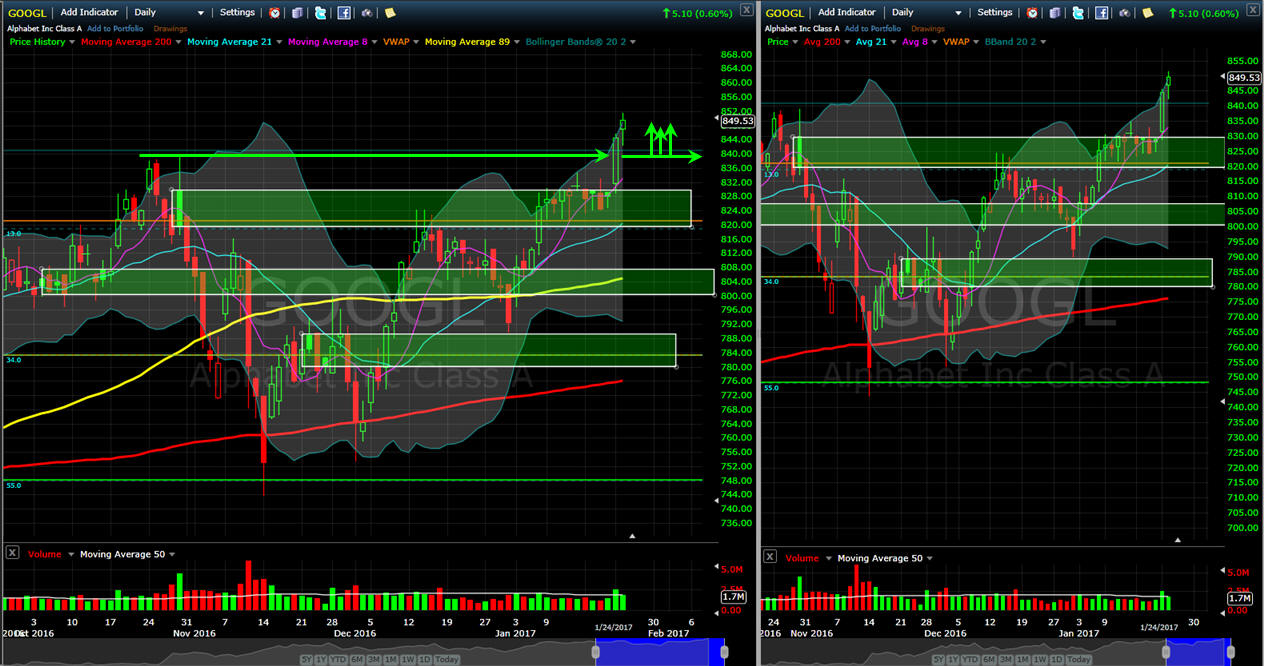Expand Avg 8 options in right chart
Viewport: 1264px width, 666px height.
point(934,42)
